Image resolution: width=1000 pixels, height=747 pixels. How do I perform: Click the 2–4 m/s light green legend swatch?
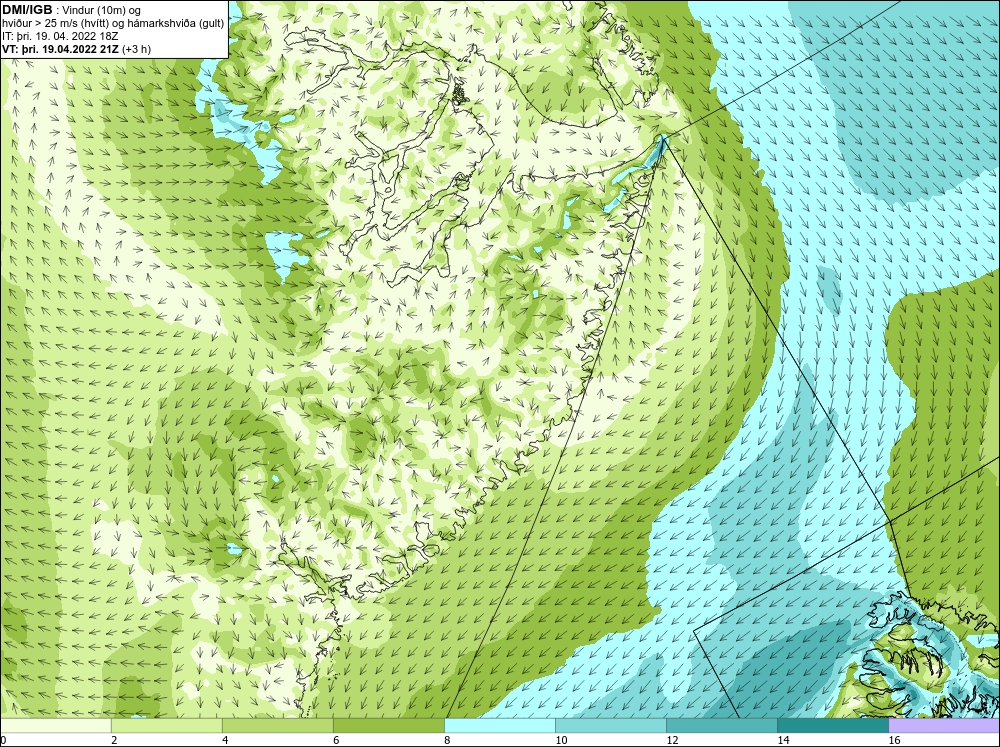coord(166,726)
